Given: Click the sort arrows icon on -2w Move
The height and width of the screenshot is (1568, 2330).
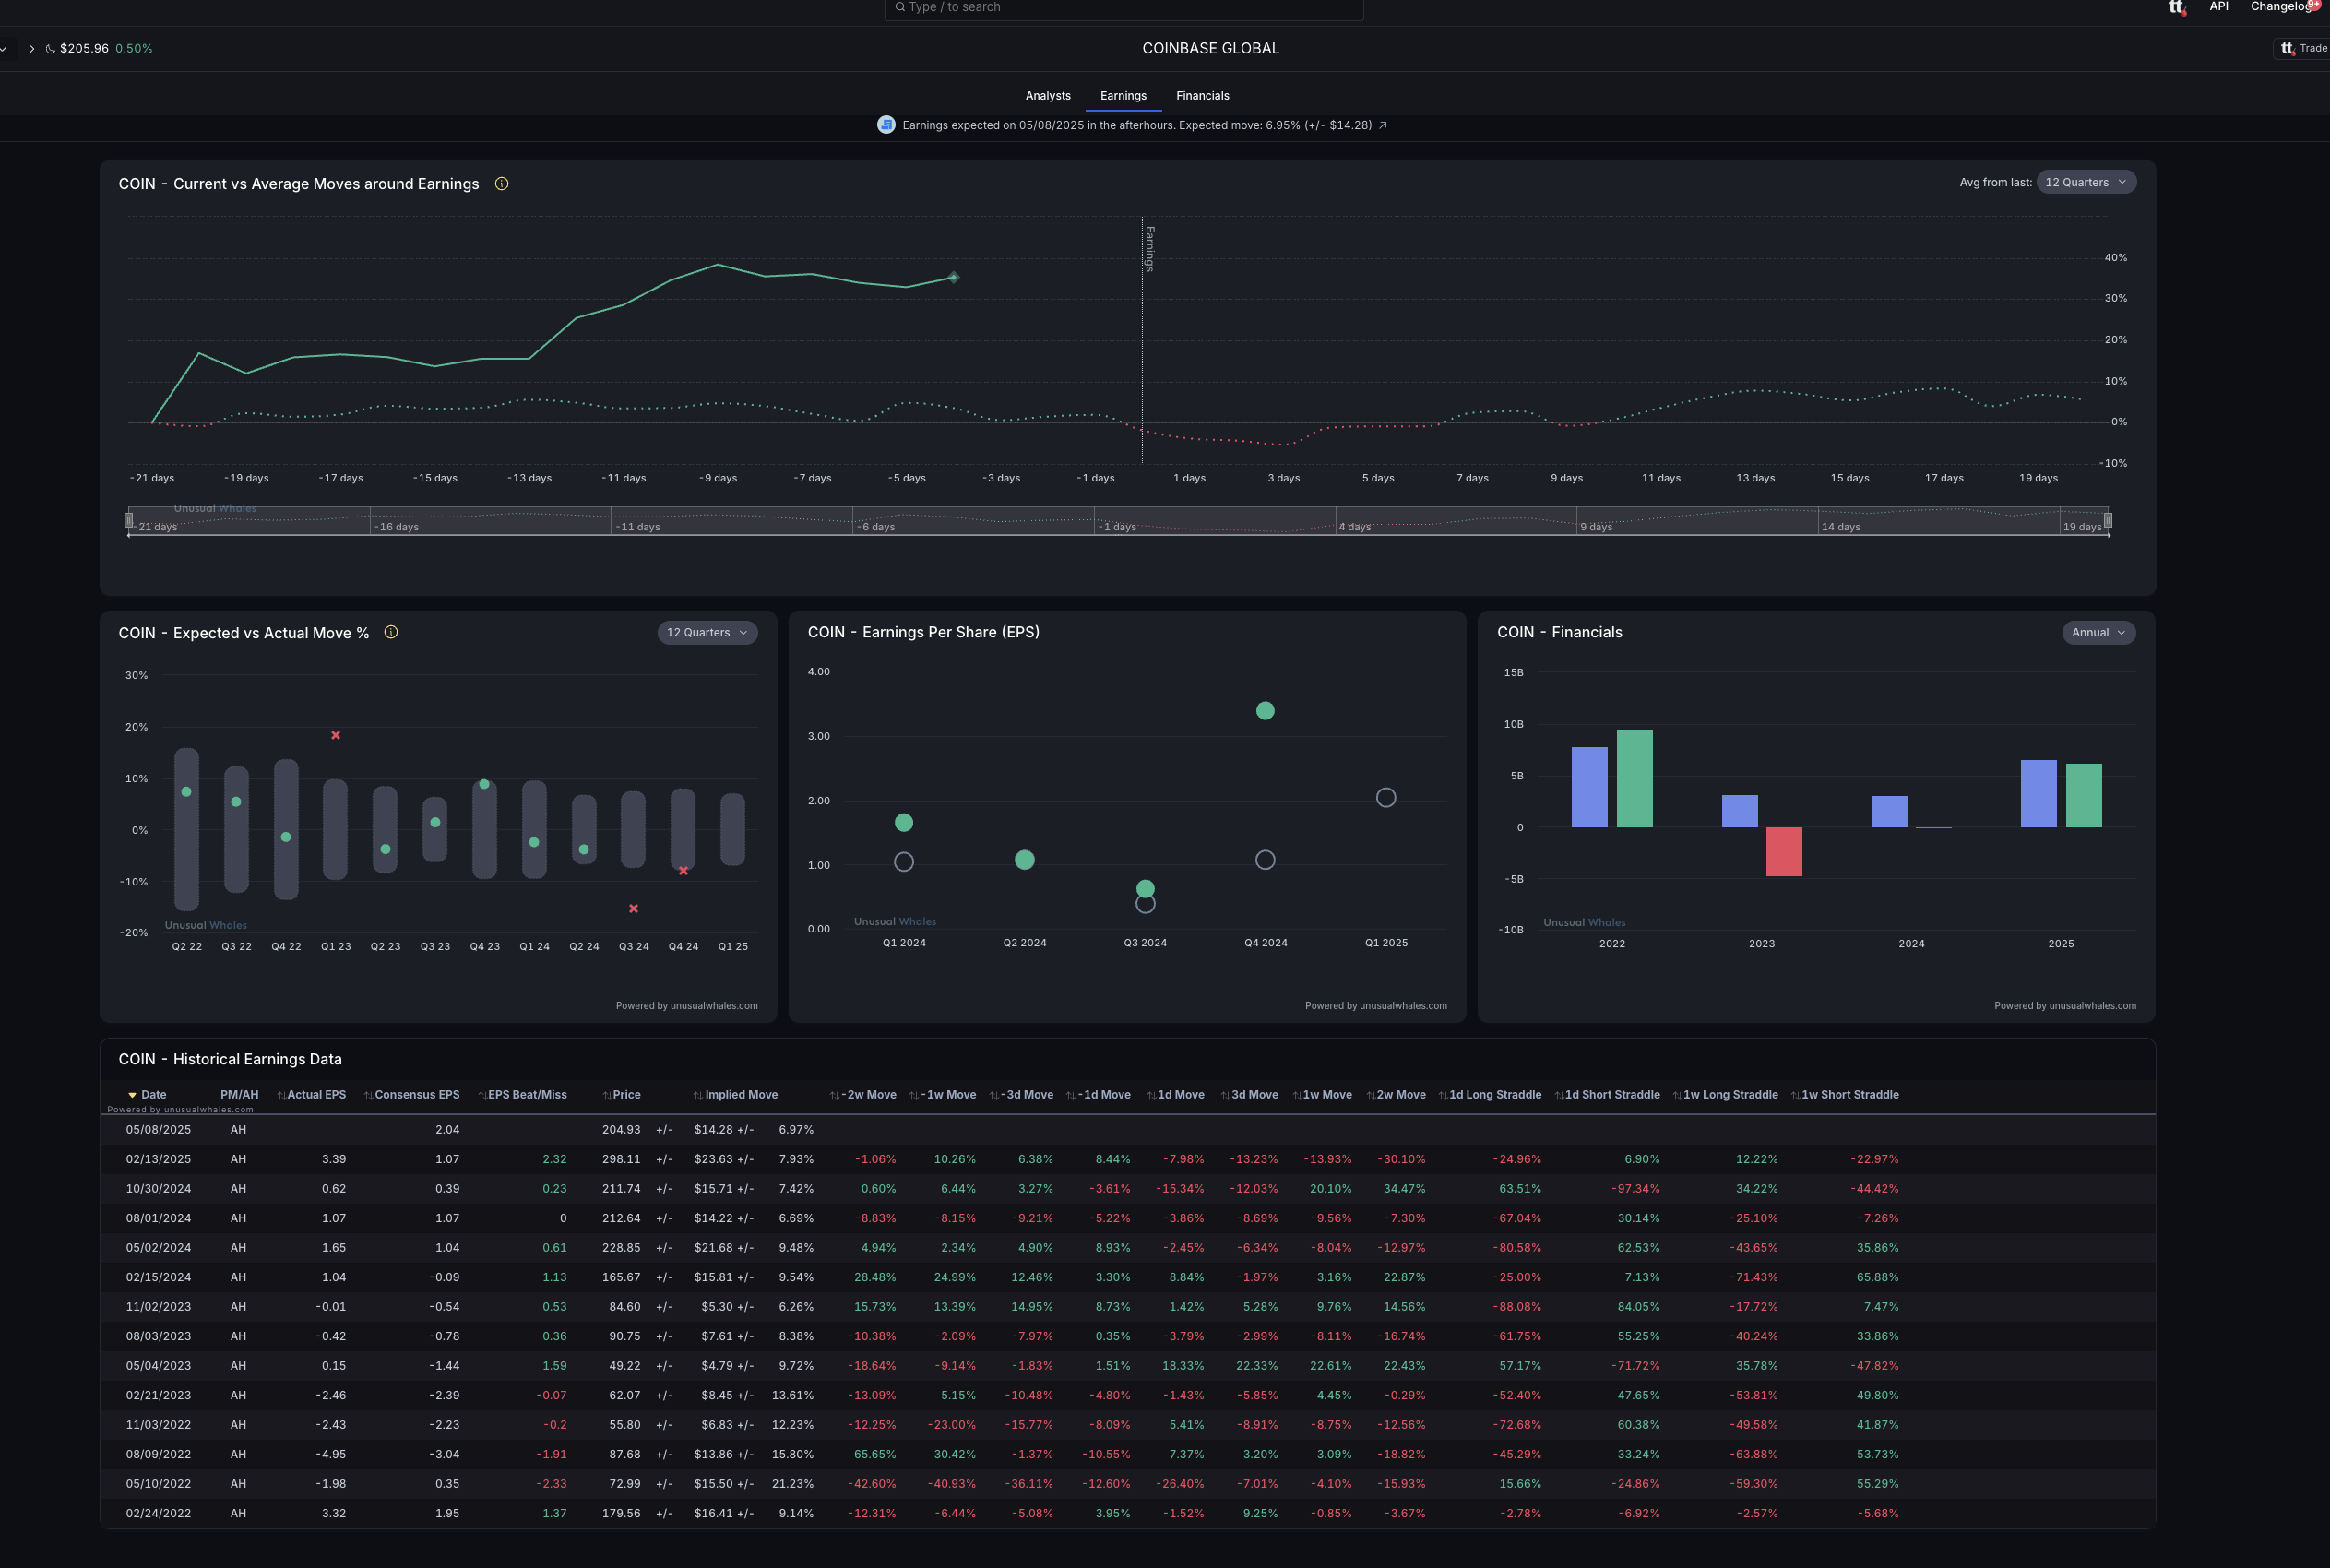Looking at the screenshot, I should pos(834,1096).
